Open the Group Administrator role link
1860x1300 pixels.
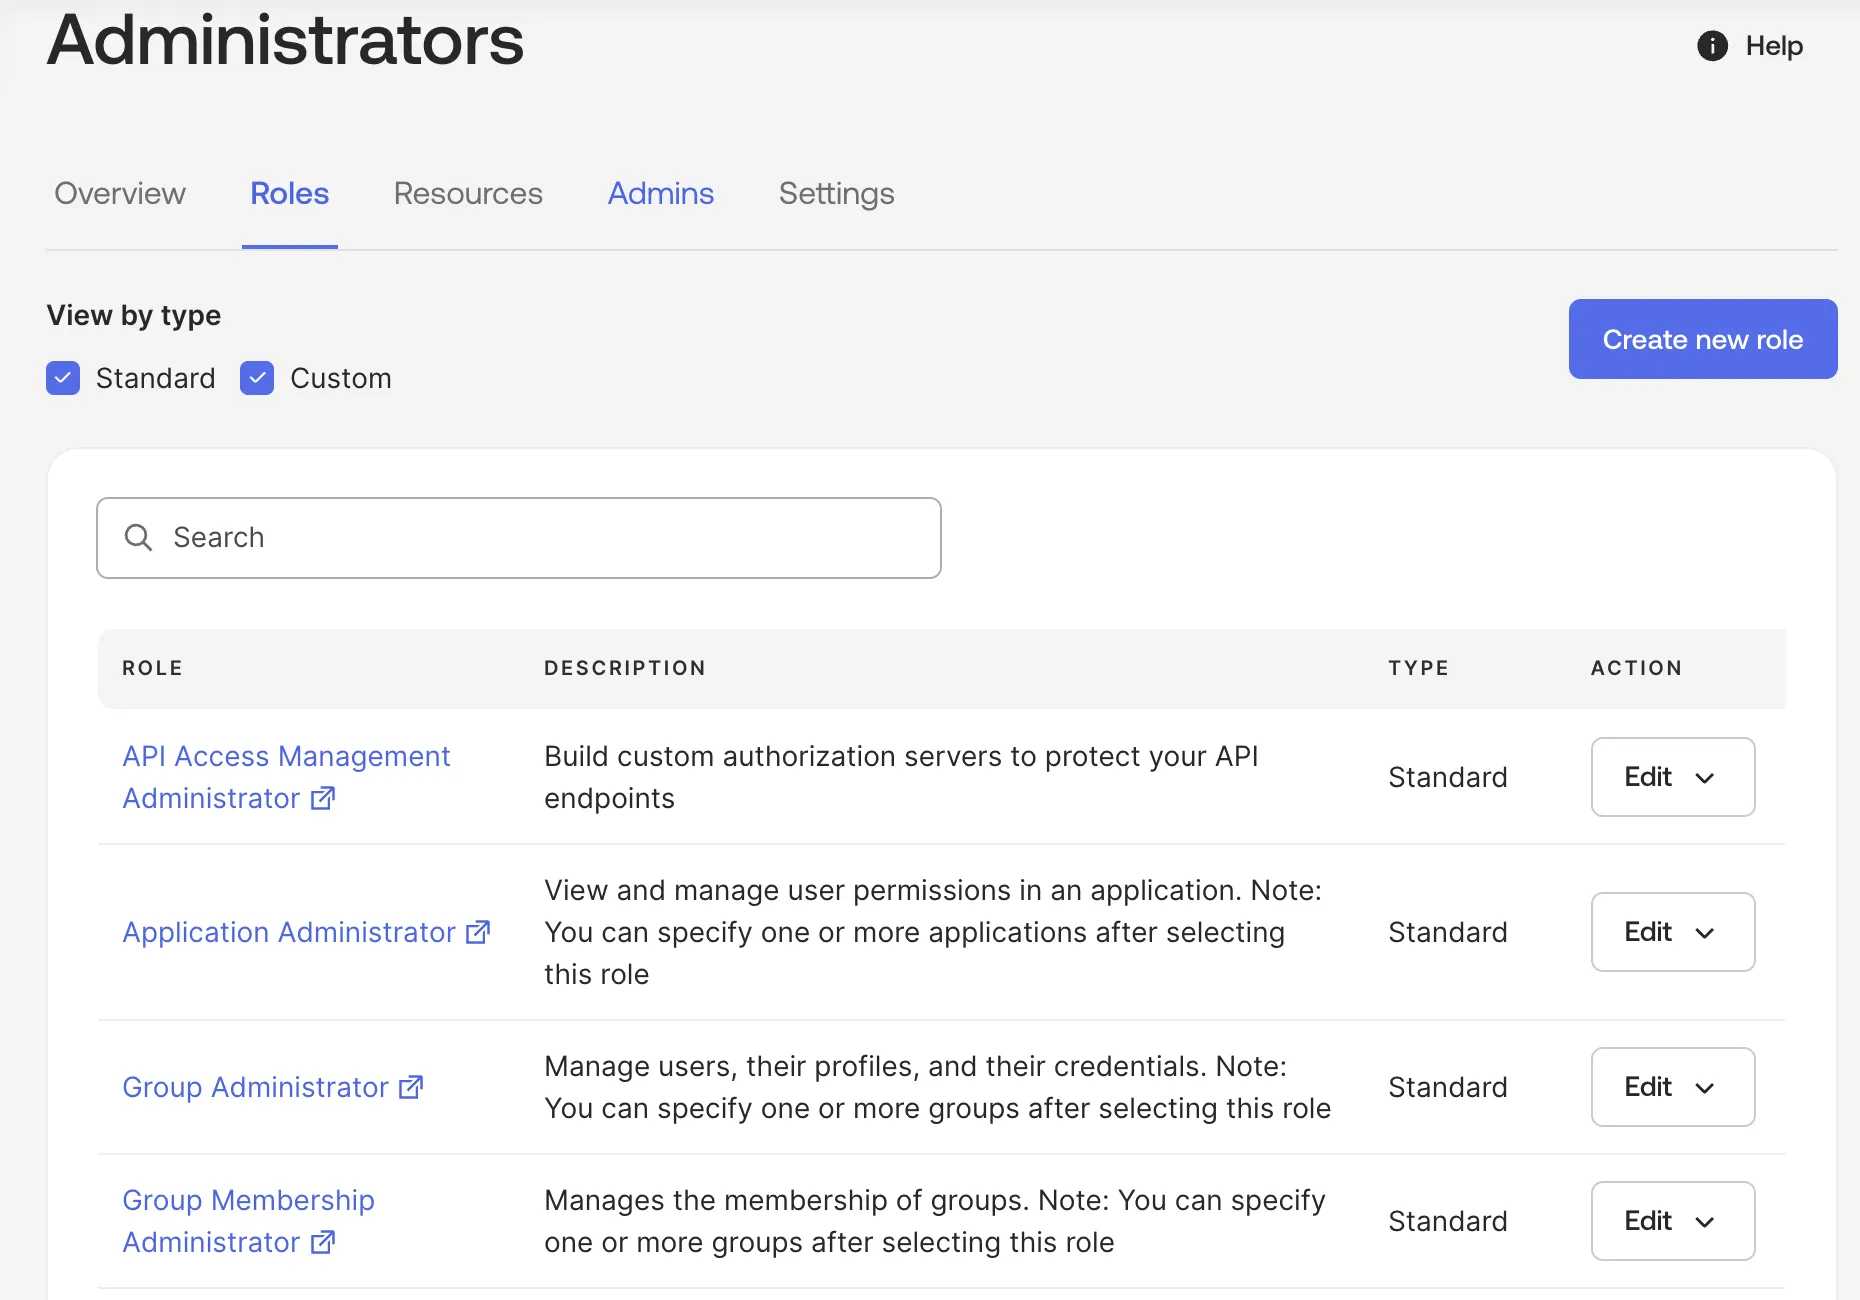tap(255, 1087)
